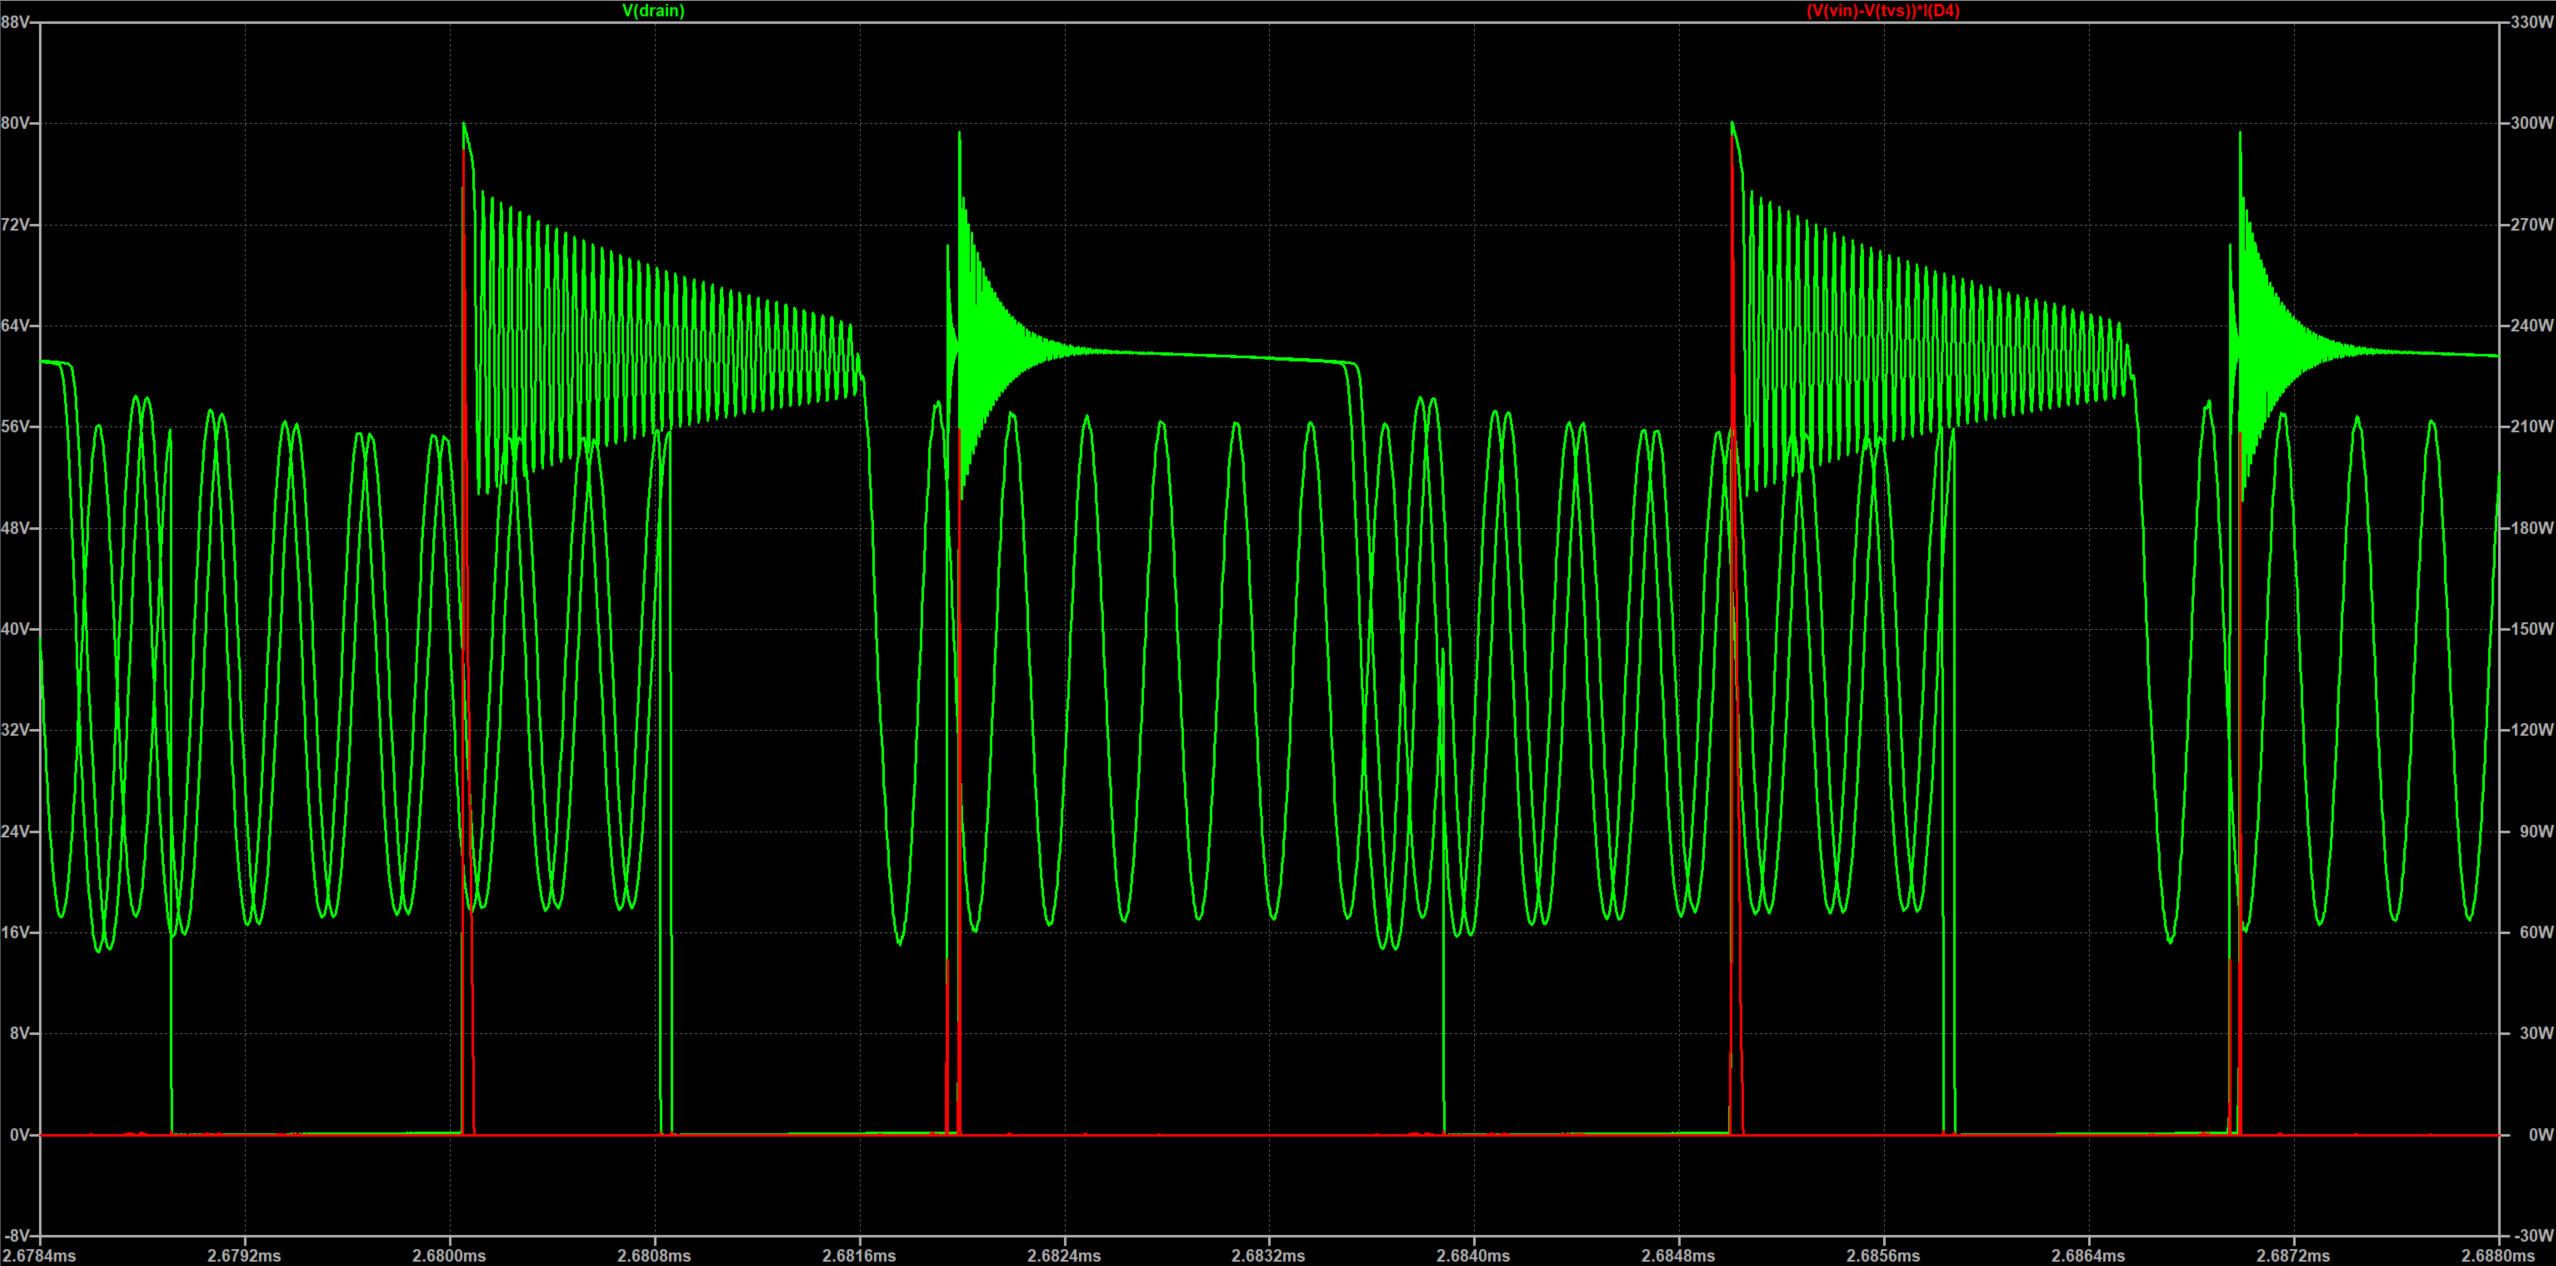The width and height of the screenshot is (2556, 1266).
Task: Click the 150W right axis label
Action: [2532, 629]
